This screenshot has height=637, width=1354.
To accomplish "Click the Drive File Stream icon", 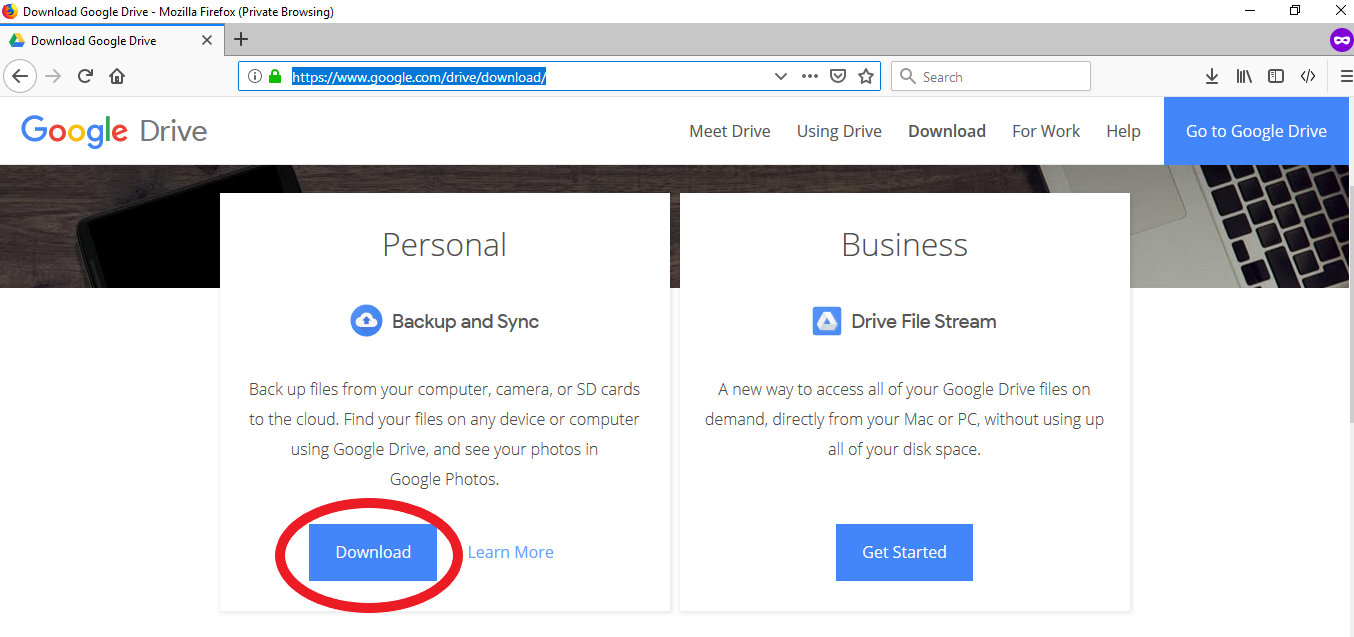I will pyautogui.click(x=827, y=321).
